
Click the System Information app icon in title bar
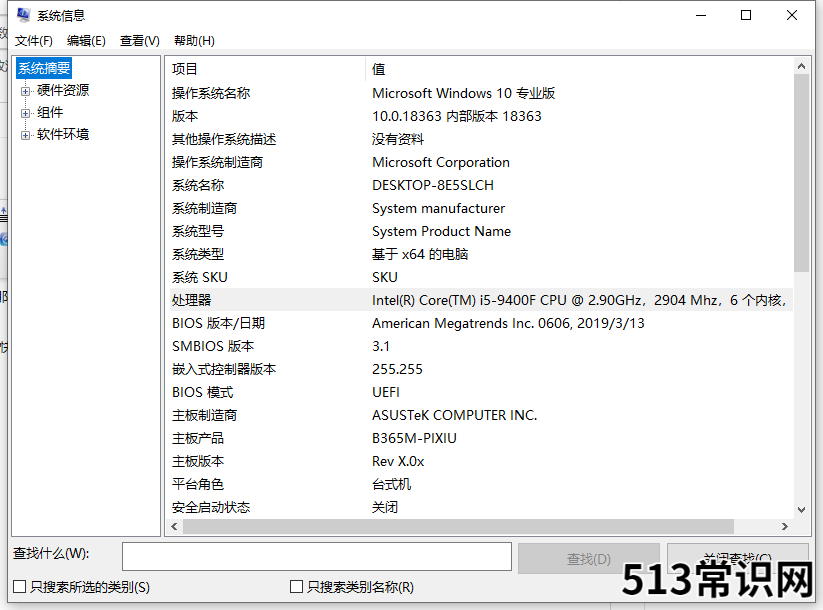[x=23, y=15]
